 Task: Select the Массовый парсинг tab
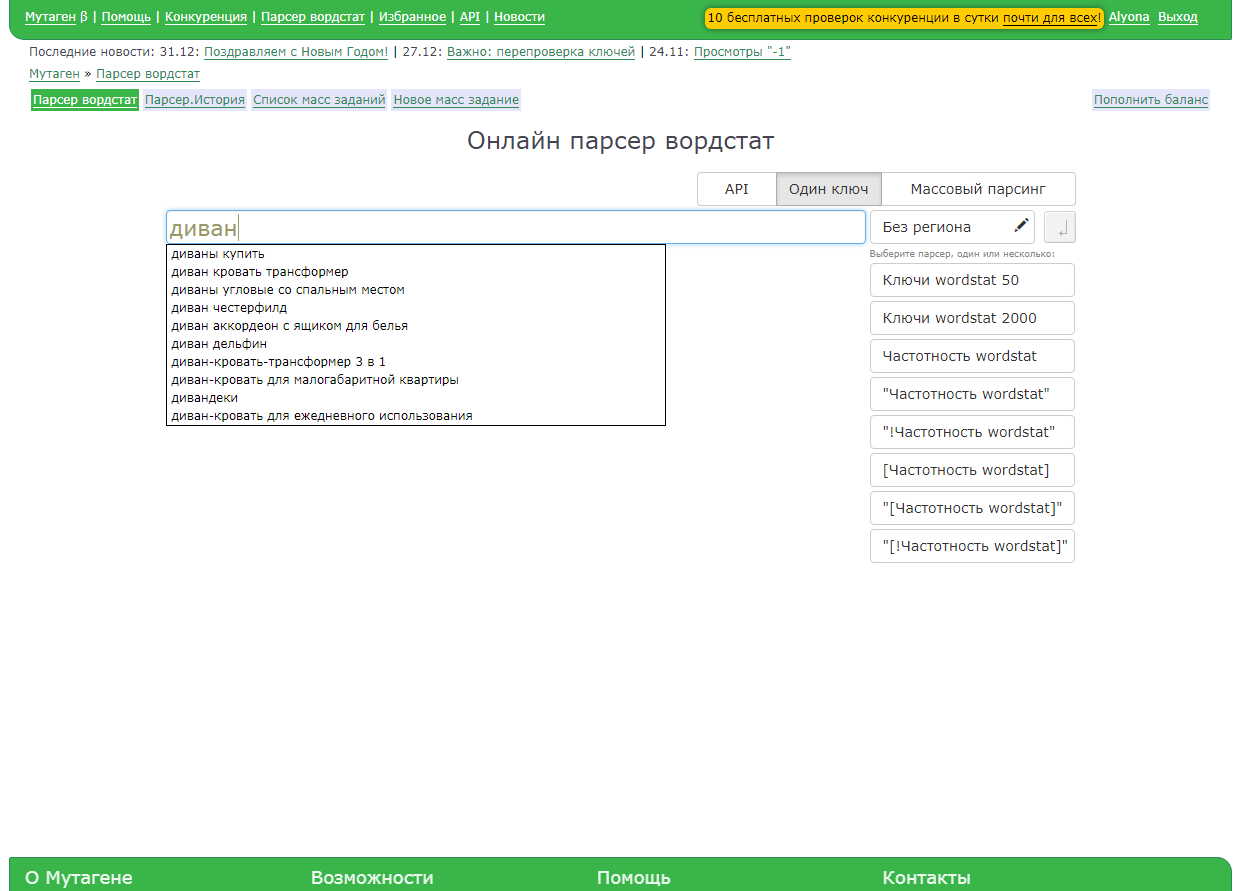[x=977, y=189]
